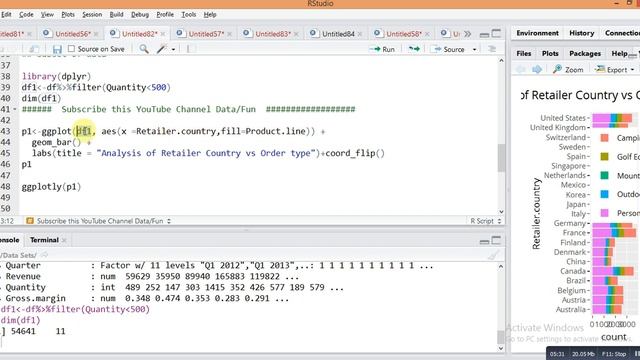Viewport: 640px width, 360px height.
Task: Click the Golf Equipment olive legend swatch
Action: [604, 157]
